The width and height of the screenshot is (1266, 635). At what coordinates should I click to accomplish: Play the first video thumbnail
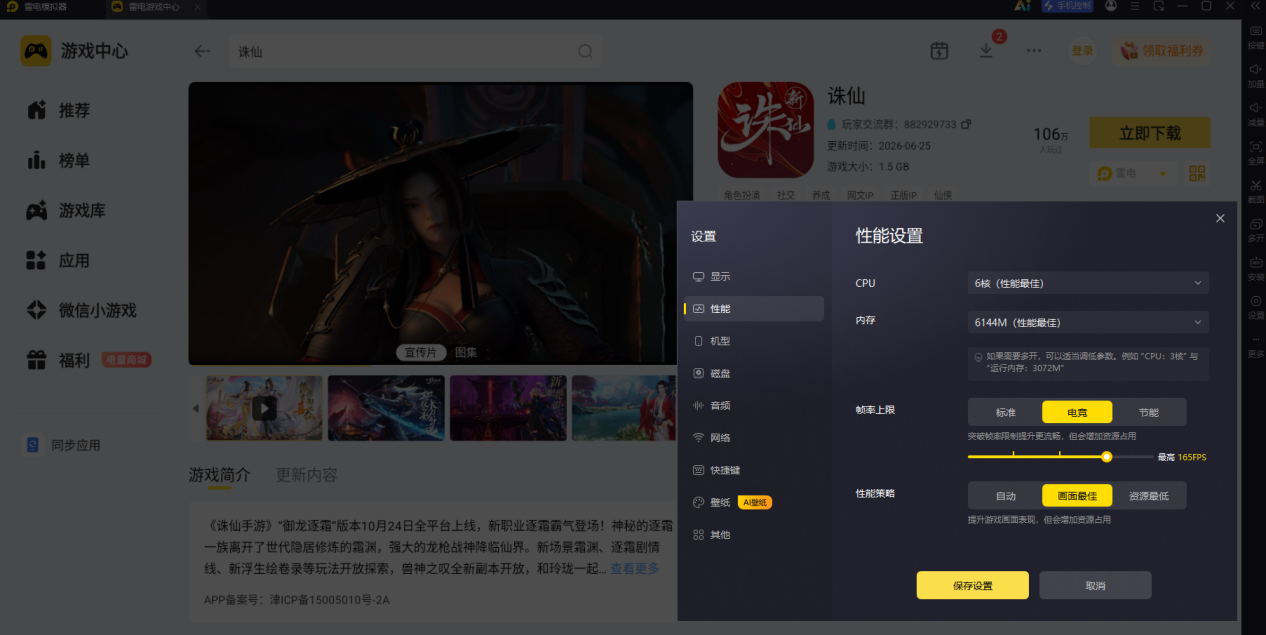tap(264, 408)
